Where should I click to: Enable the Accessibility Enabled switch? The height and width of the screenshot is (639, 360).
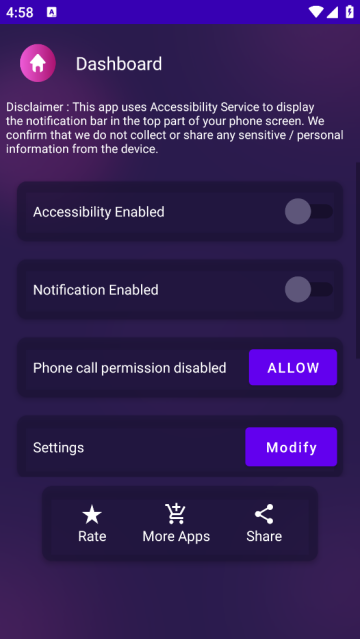[309, 211]
